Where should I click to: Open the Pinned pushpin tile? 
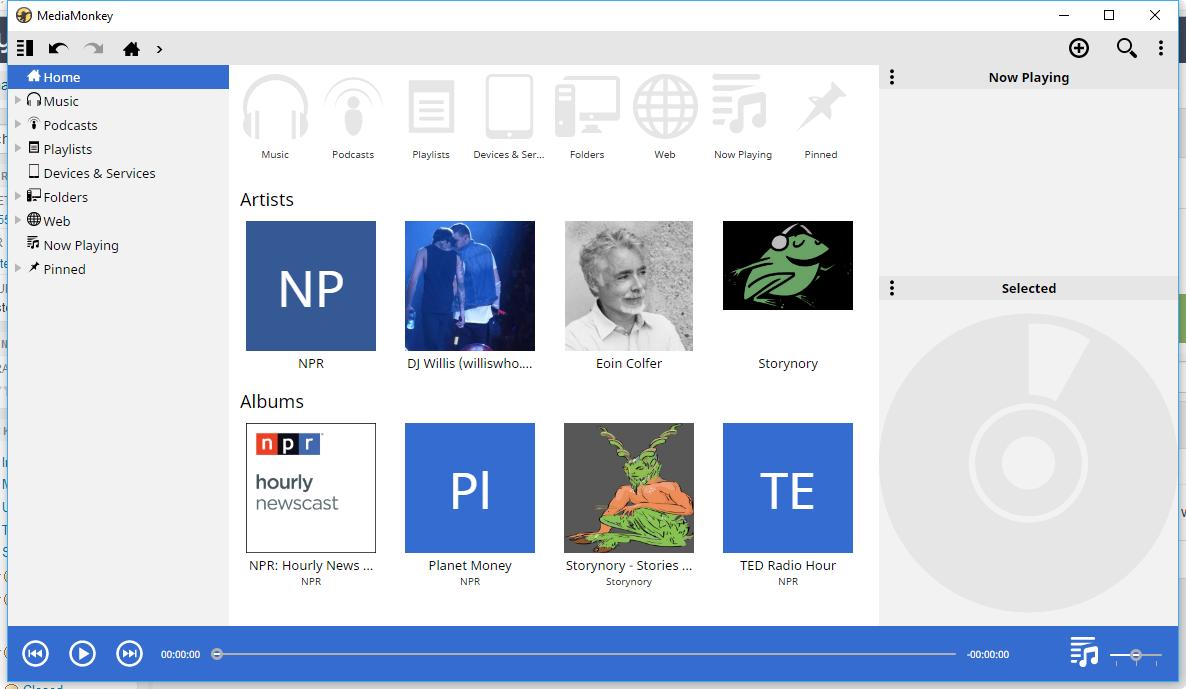tap(820, 110)
